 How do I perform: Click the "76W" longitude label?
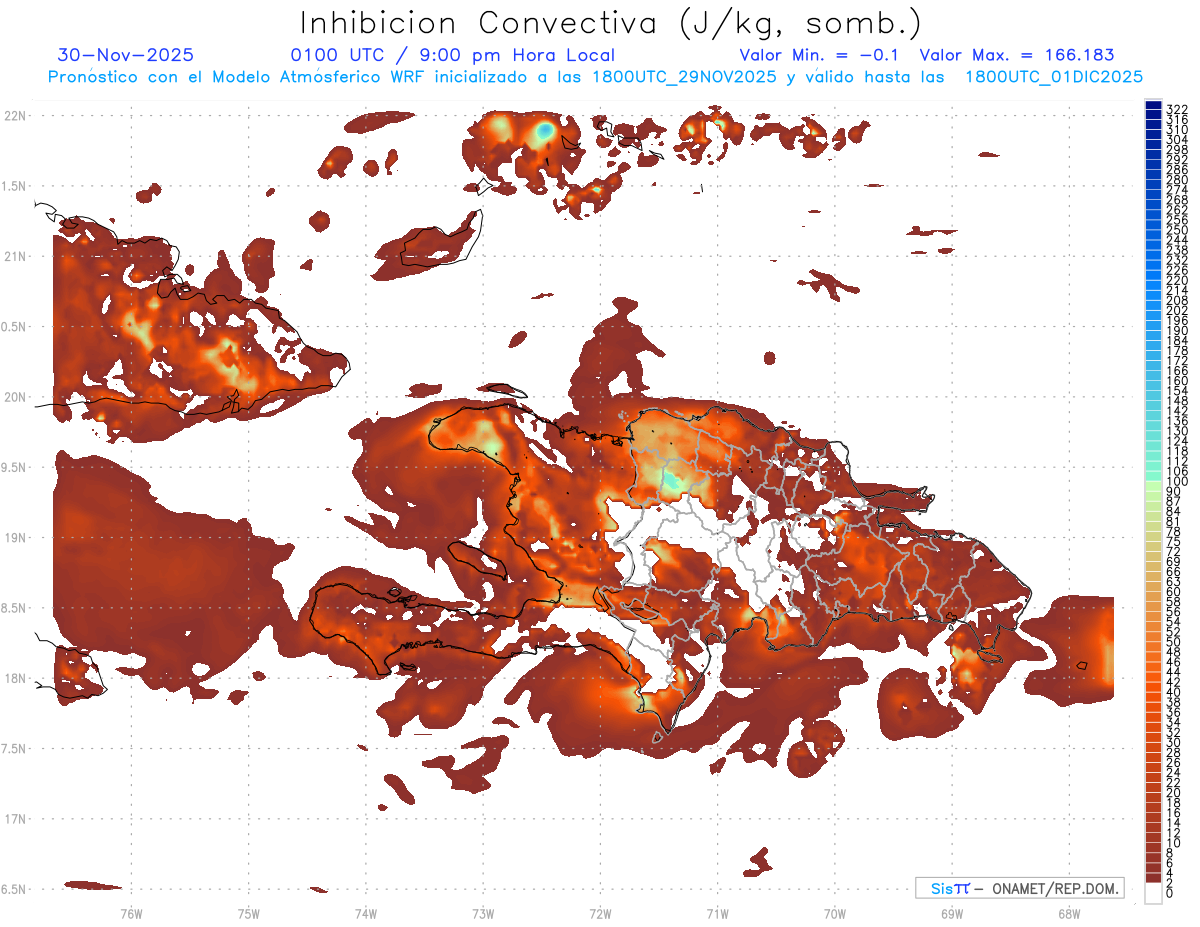(131, 913)
